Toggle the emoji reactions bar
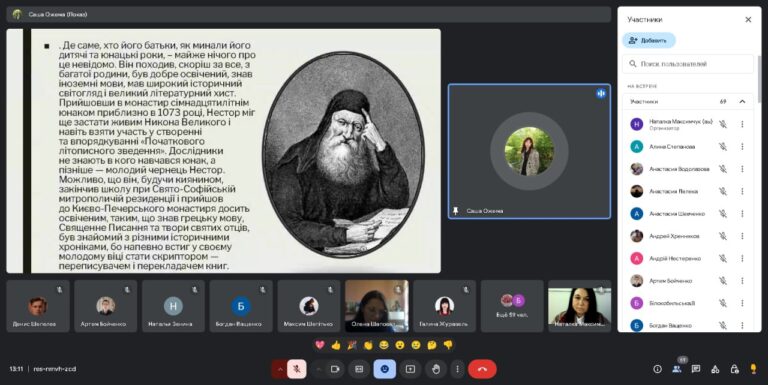 [x=384, y=369]
